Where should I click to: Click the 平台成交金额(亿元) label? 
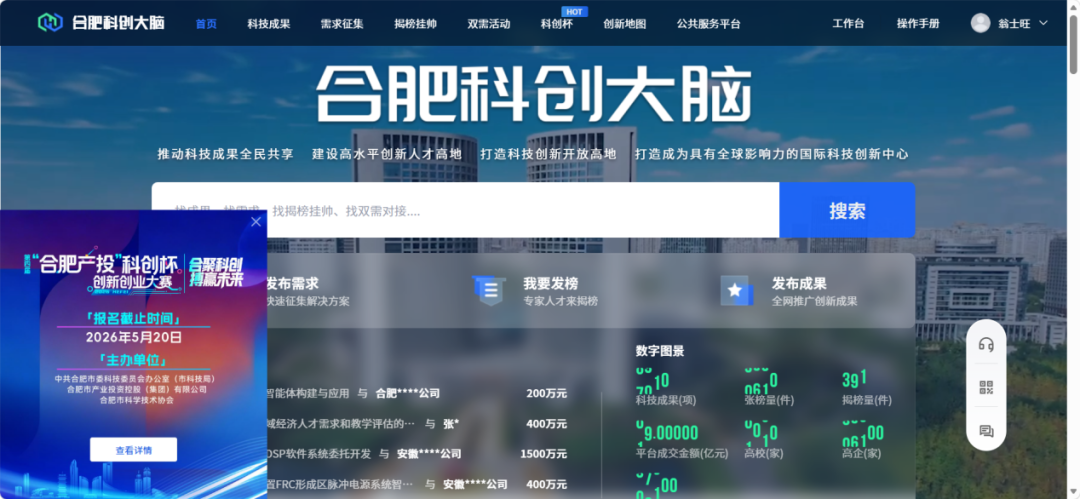[x=681, y=453]
